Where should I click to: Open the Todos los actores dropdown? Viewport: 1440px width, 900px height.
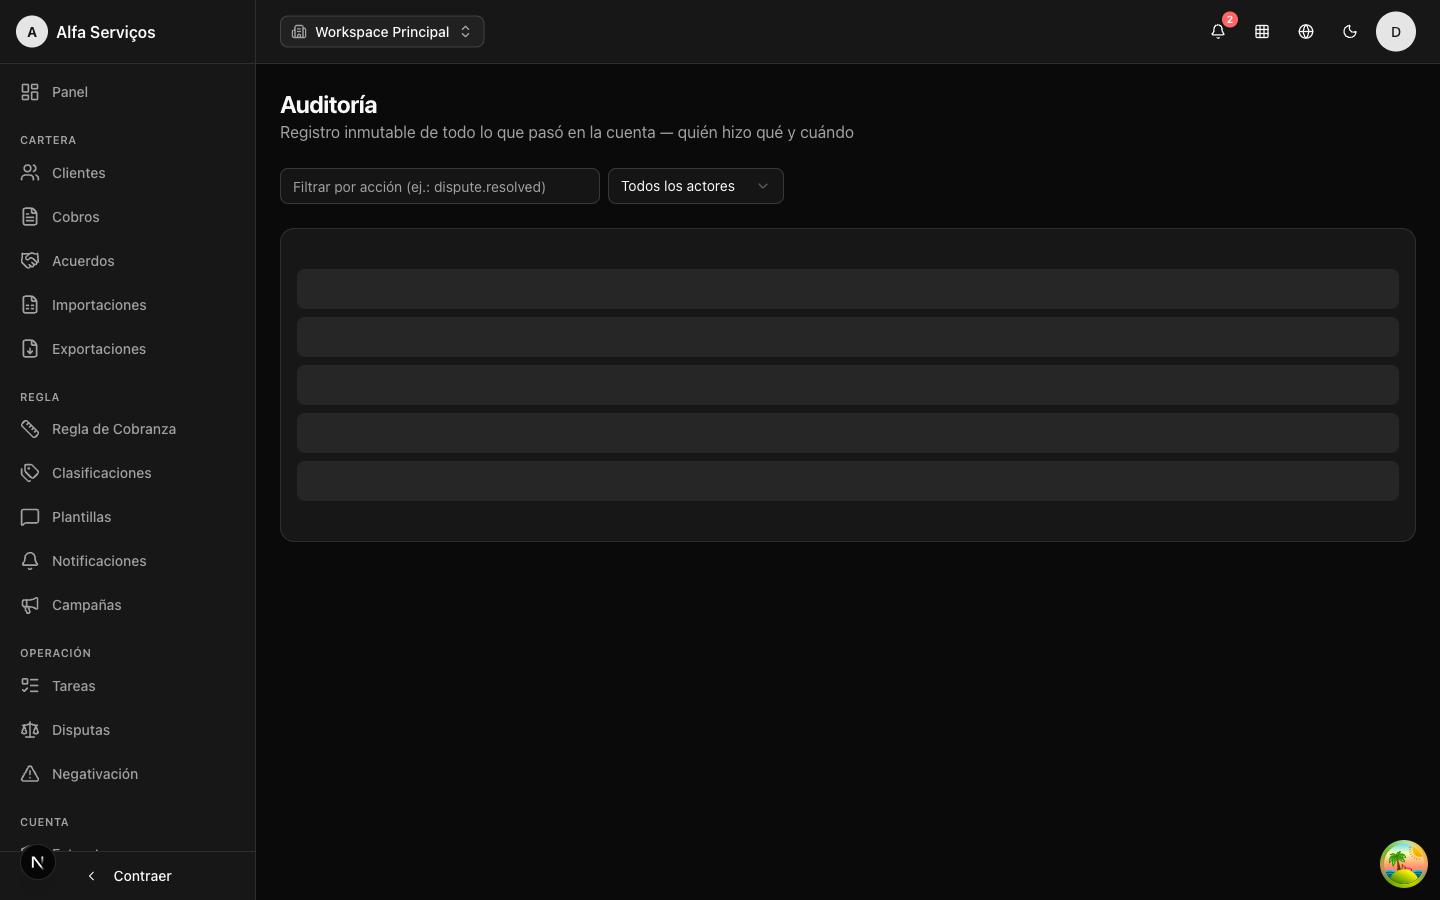pos(696,186)
